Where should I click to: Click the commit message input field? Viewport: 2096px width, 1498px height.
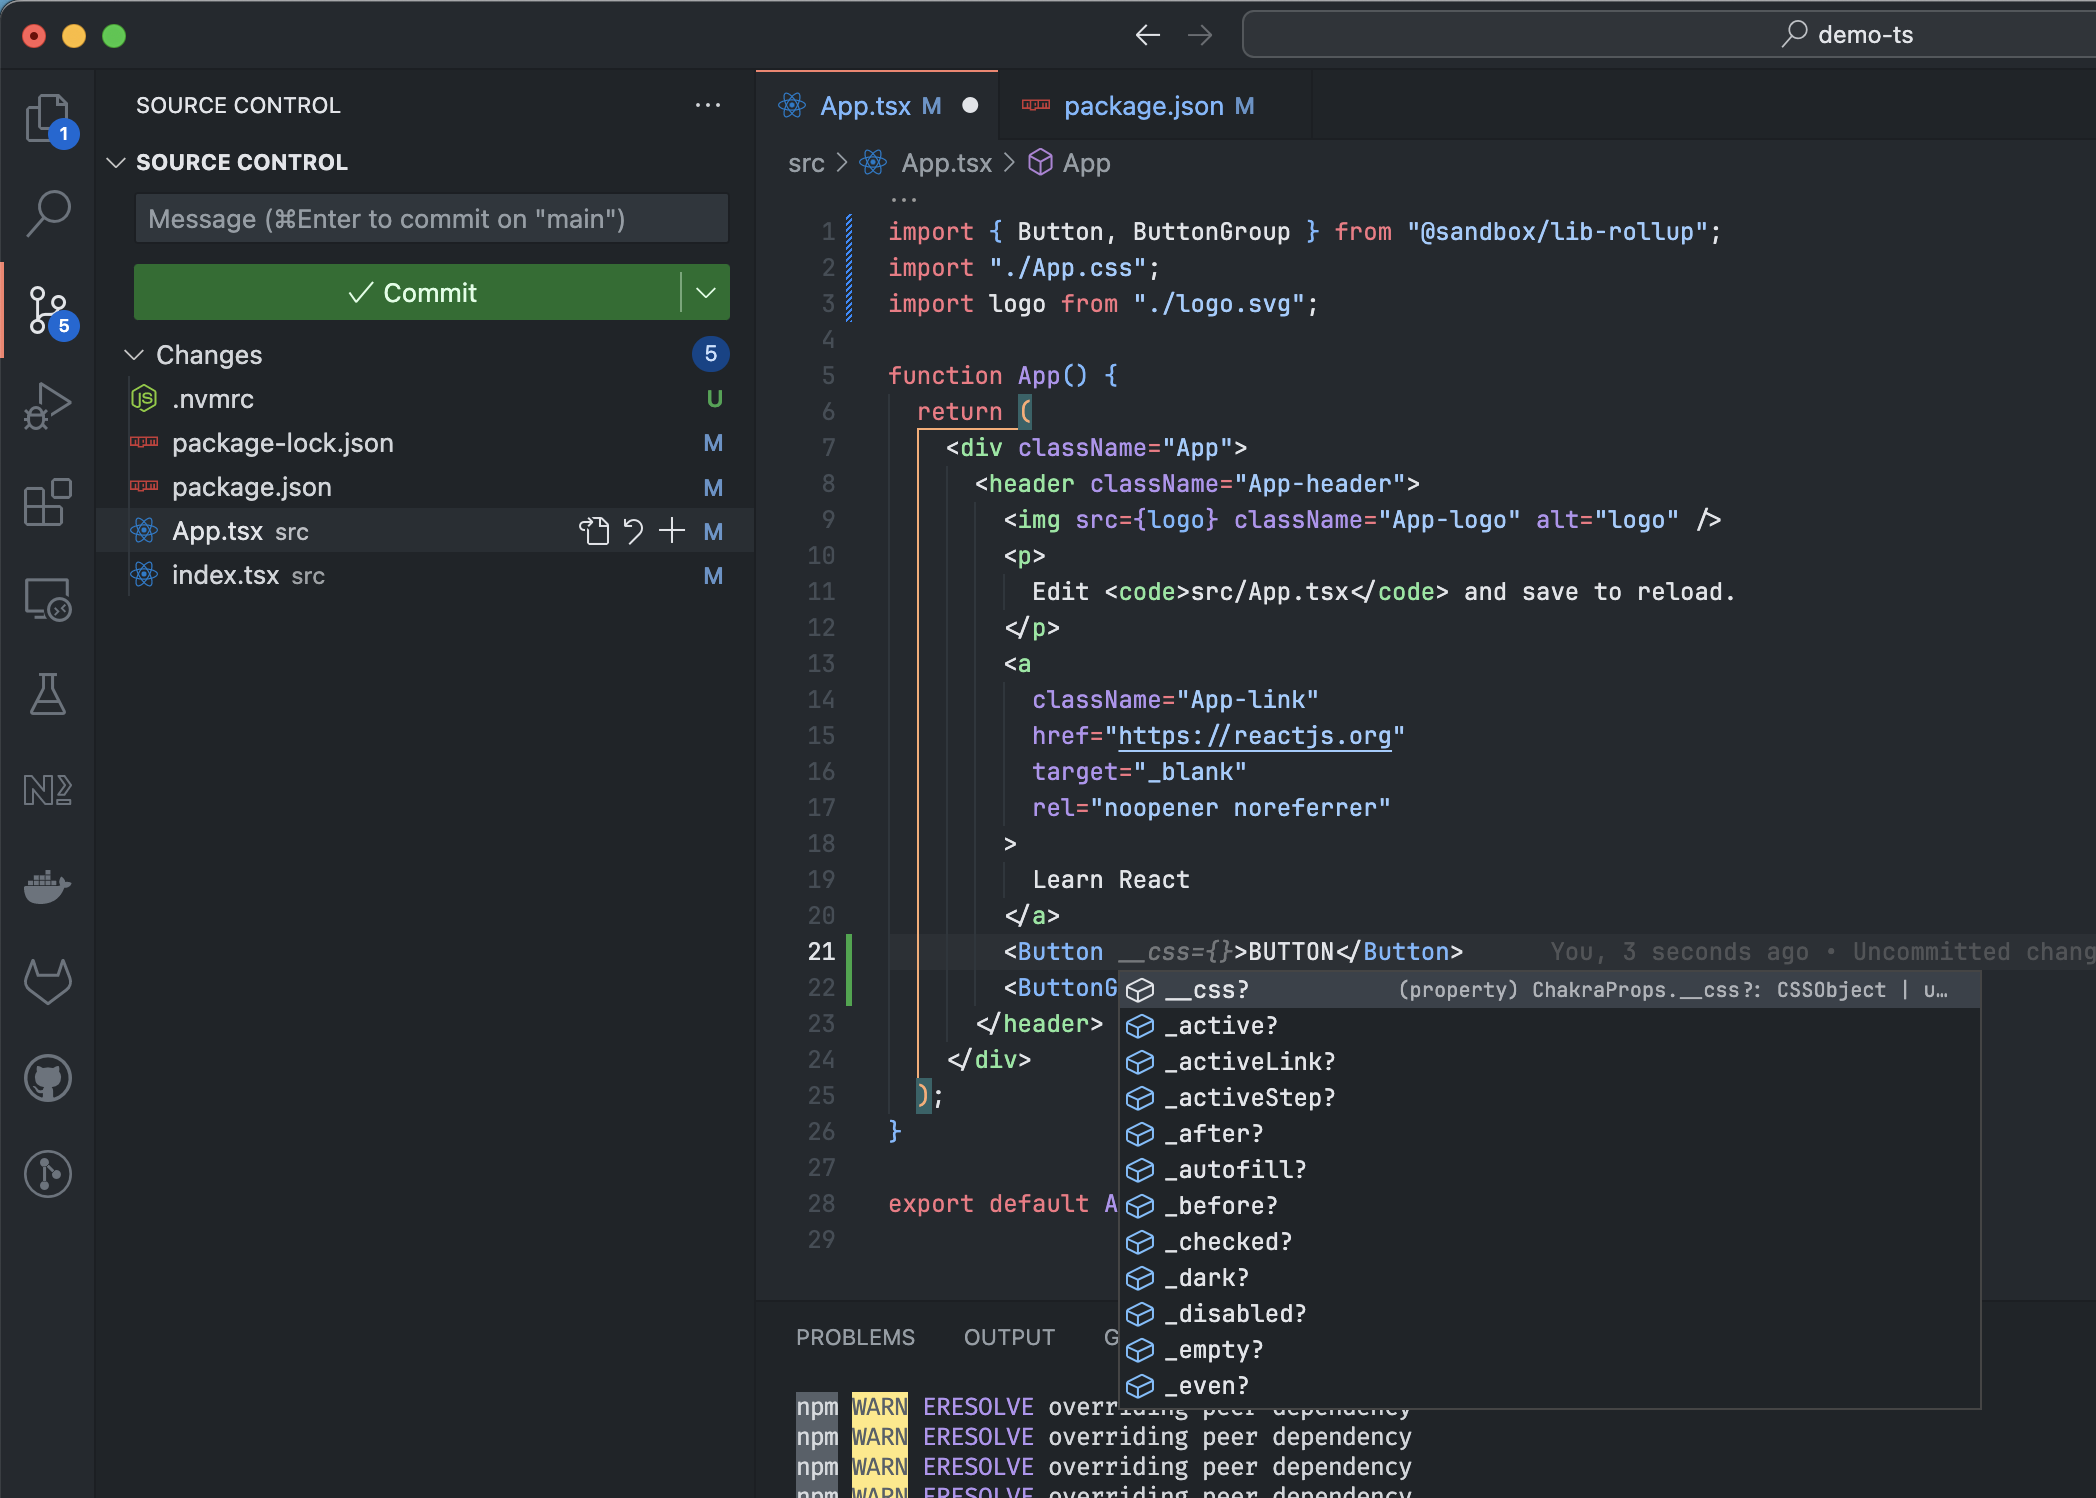coord(430,218)
